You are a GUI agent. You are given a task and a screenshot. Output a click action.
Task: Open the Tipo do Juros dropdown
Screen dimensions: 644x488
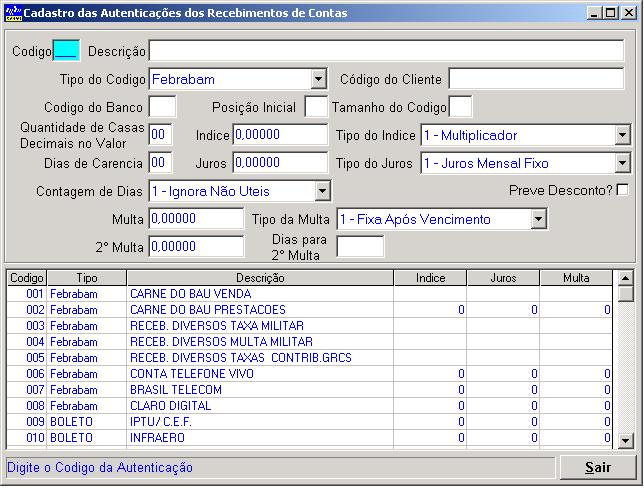(623, 163)
